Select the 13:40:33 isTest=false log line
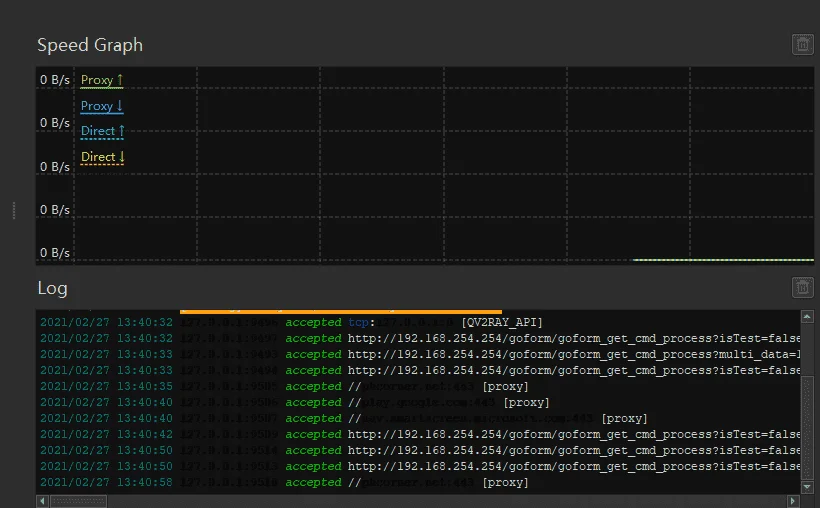Screen dimensions: 820x508 click(418, 370)
